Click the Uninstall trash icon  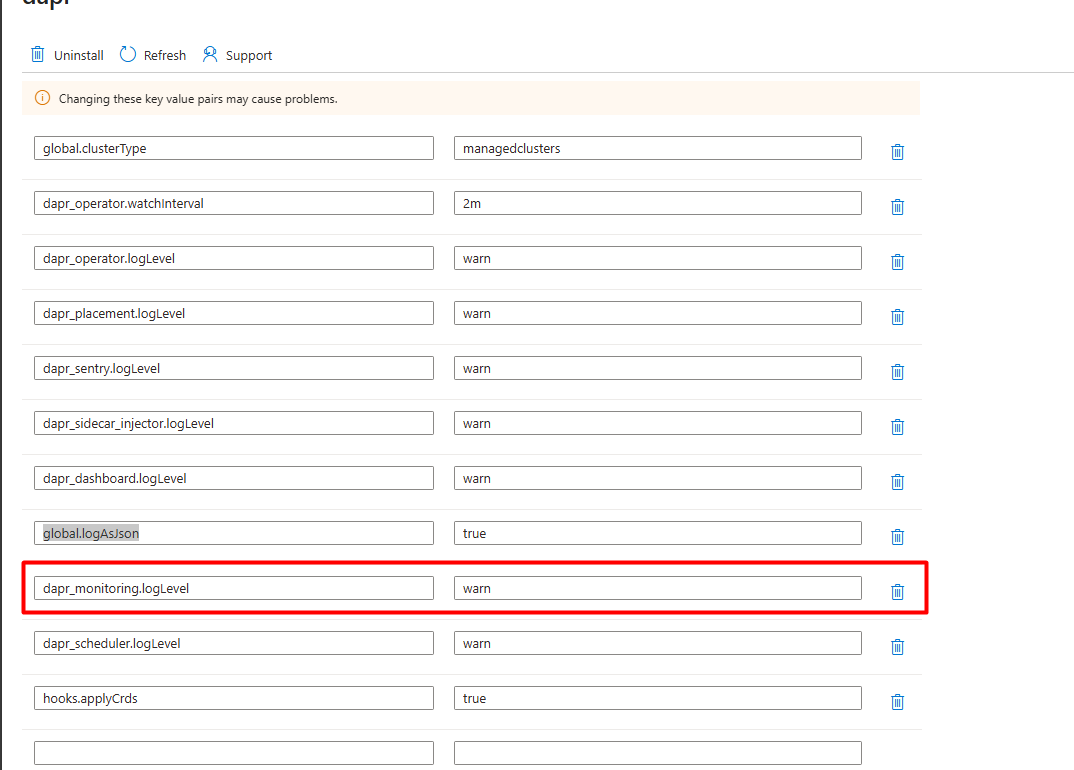pos(38,54)
